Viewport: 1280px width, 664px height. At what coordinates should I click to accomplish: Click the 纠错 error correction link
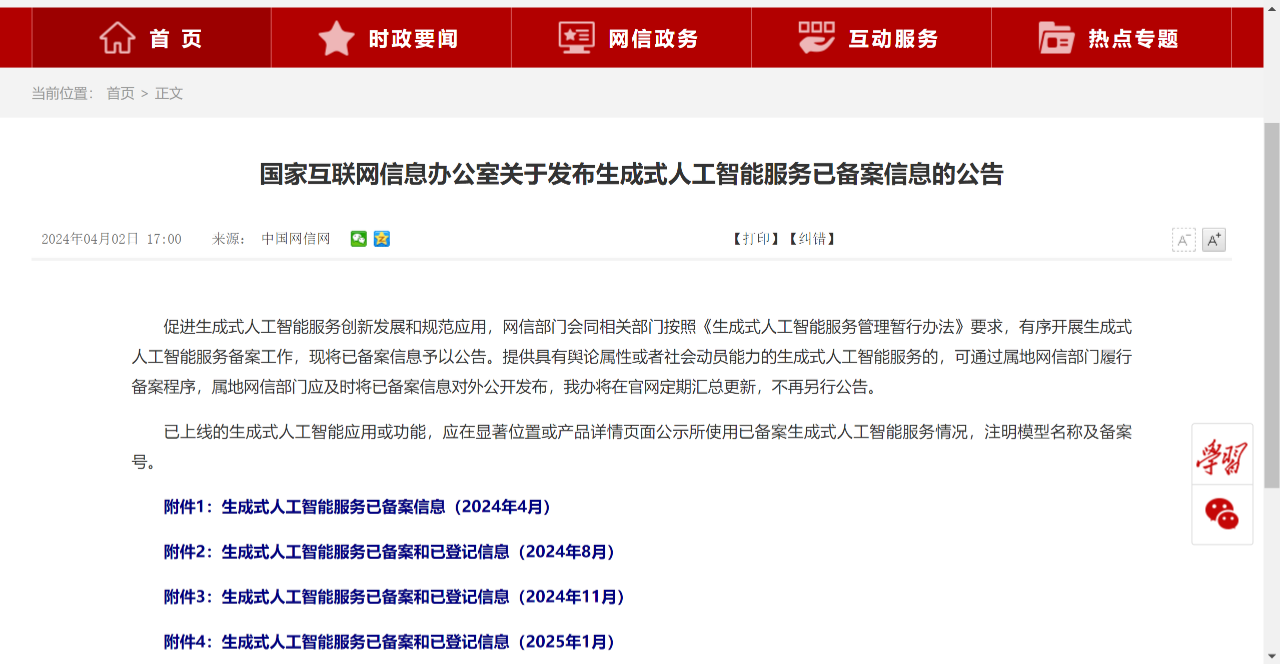(811, 239)
